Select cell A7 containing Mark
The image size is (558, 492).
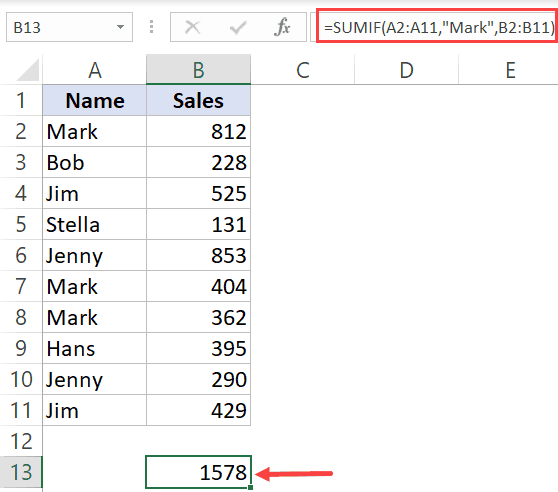tap(95, 286)
